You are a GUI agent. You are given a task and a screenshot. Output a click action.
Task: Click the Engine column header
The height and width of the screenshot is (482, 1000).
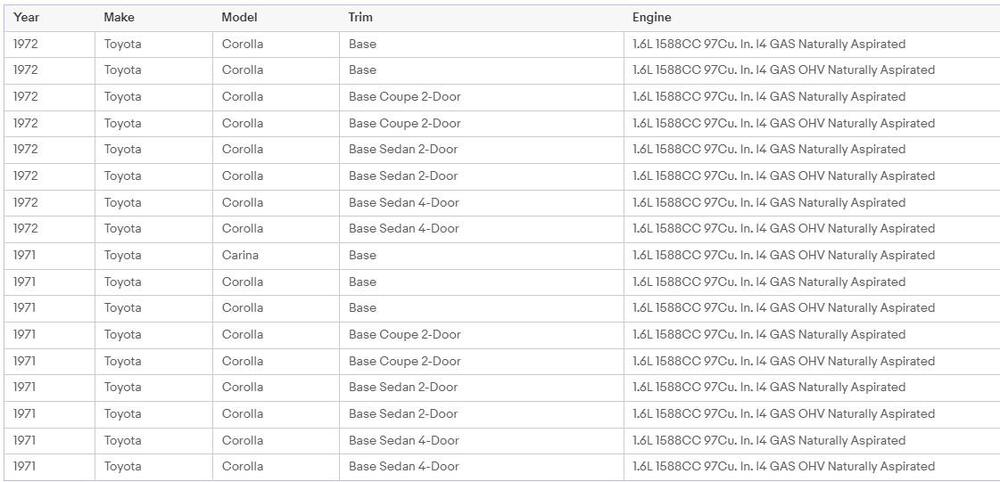(812, 18)
